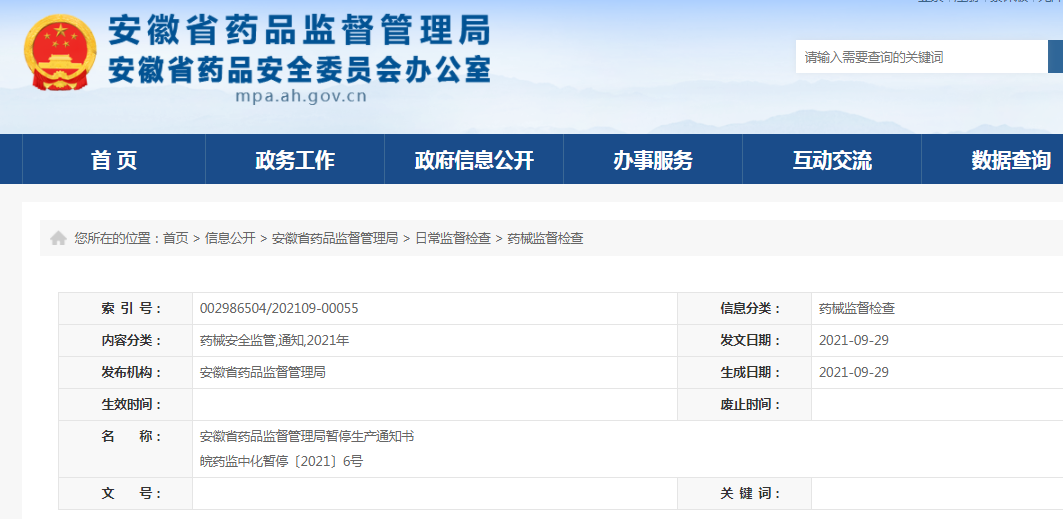This screenshot has width=1063, height=519.
Task: Click the 发布机构 label cell
Action: [125, 373]
